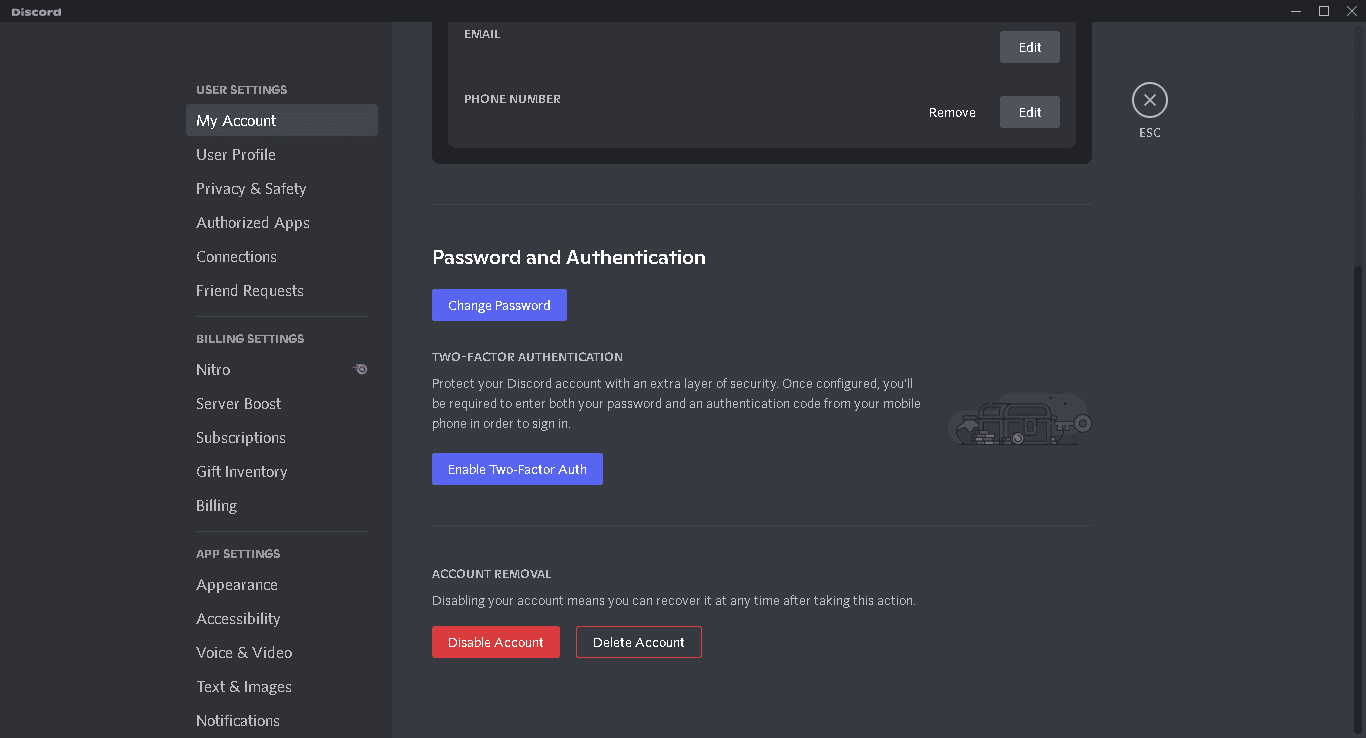This screenshot has width=1366, height=738.
Task: Go to Privacy & Safety settings
Action: tap(251, 189)
